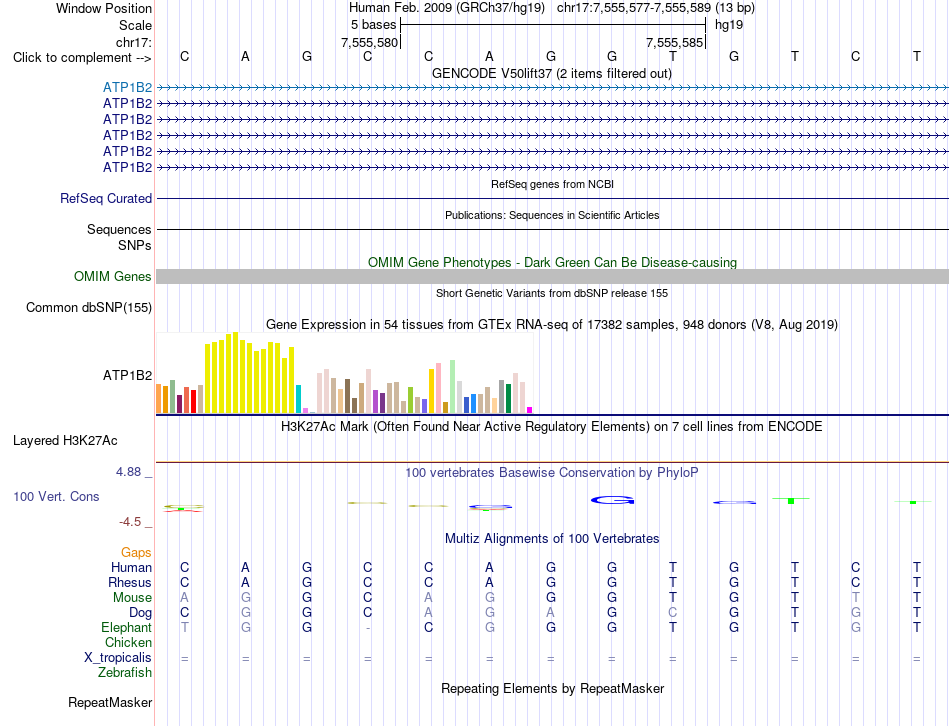
Task: Click the gray OMIM Genes bar
Action: [x=552, y=276]
